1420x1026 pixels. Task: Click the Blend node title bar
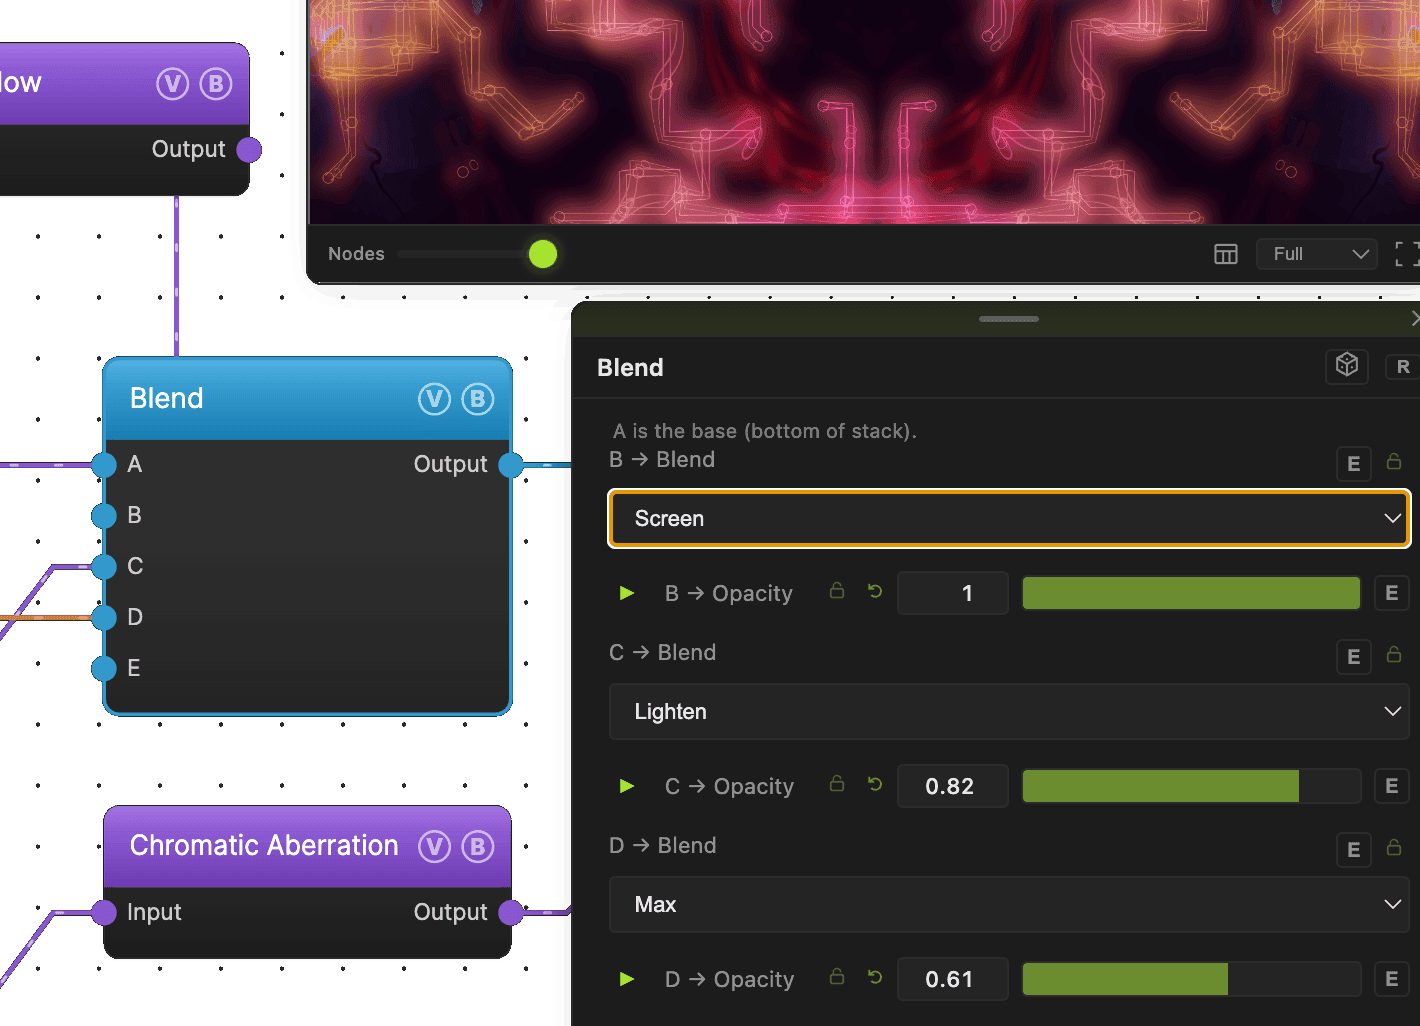tap(308, 399)
